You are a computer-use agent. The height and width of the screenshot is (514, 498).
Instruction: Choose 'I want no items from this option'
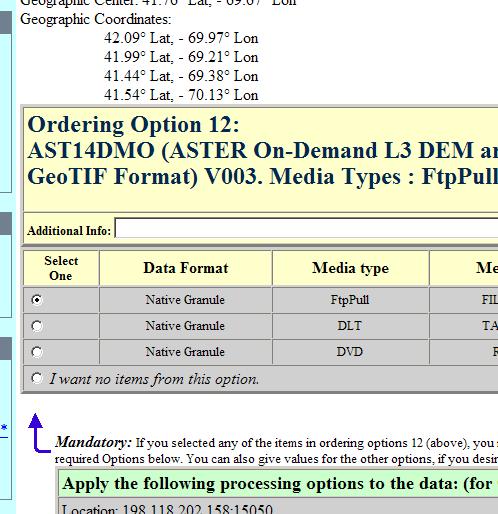tap(37, 378)
